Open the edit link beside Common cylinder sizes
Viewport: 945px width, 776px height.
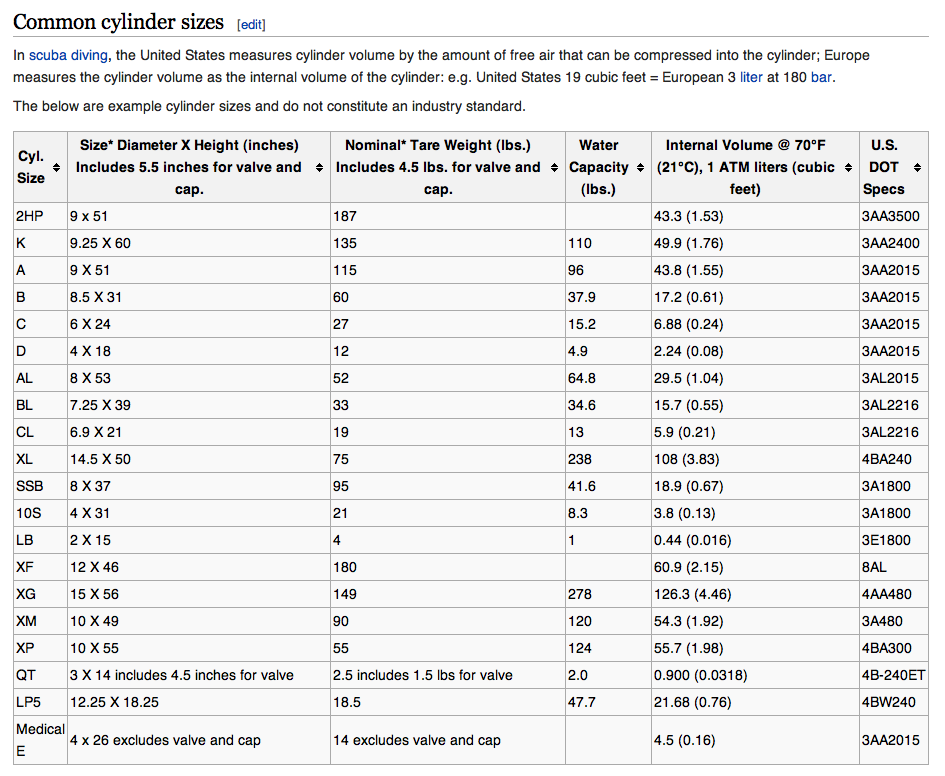(251, 24)
